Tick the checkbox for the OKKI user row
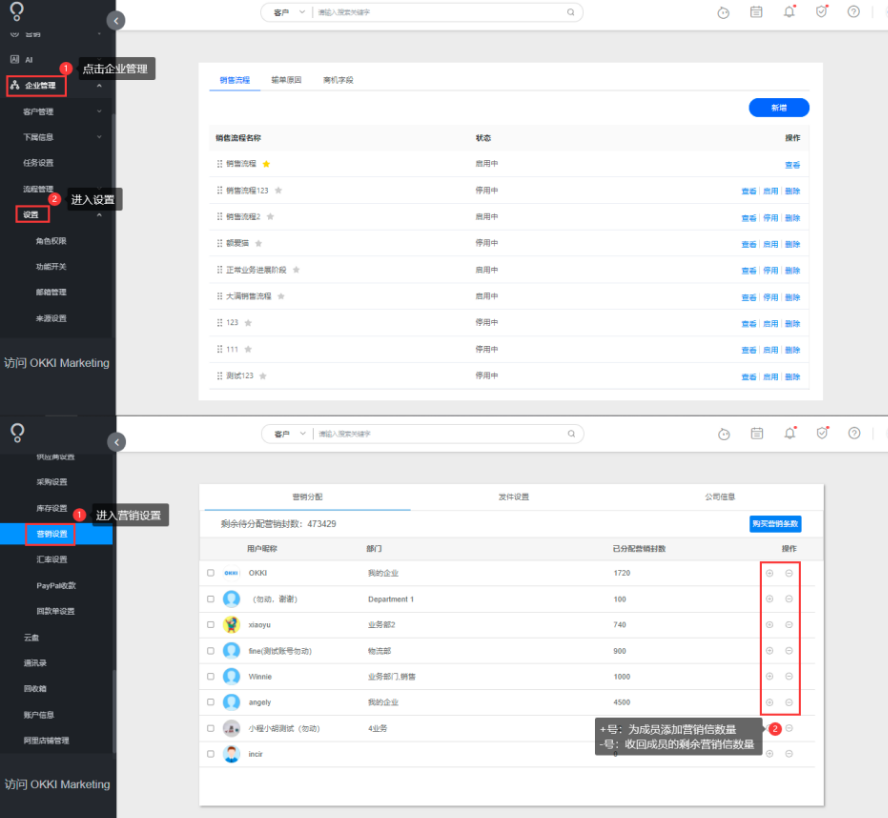 211,573
